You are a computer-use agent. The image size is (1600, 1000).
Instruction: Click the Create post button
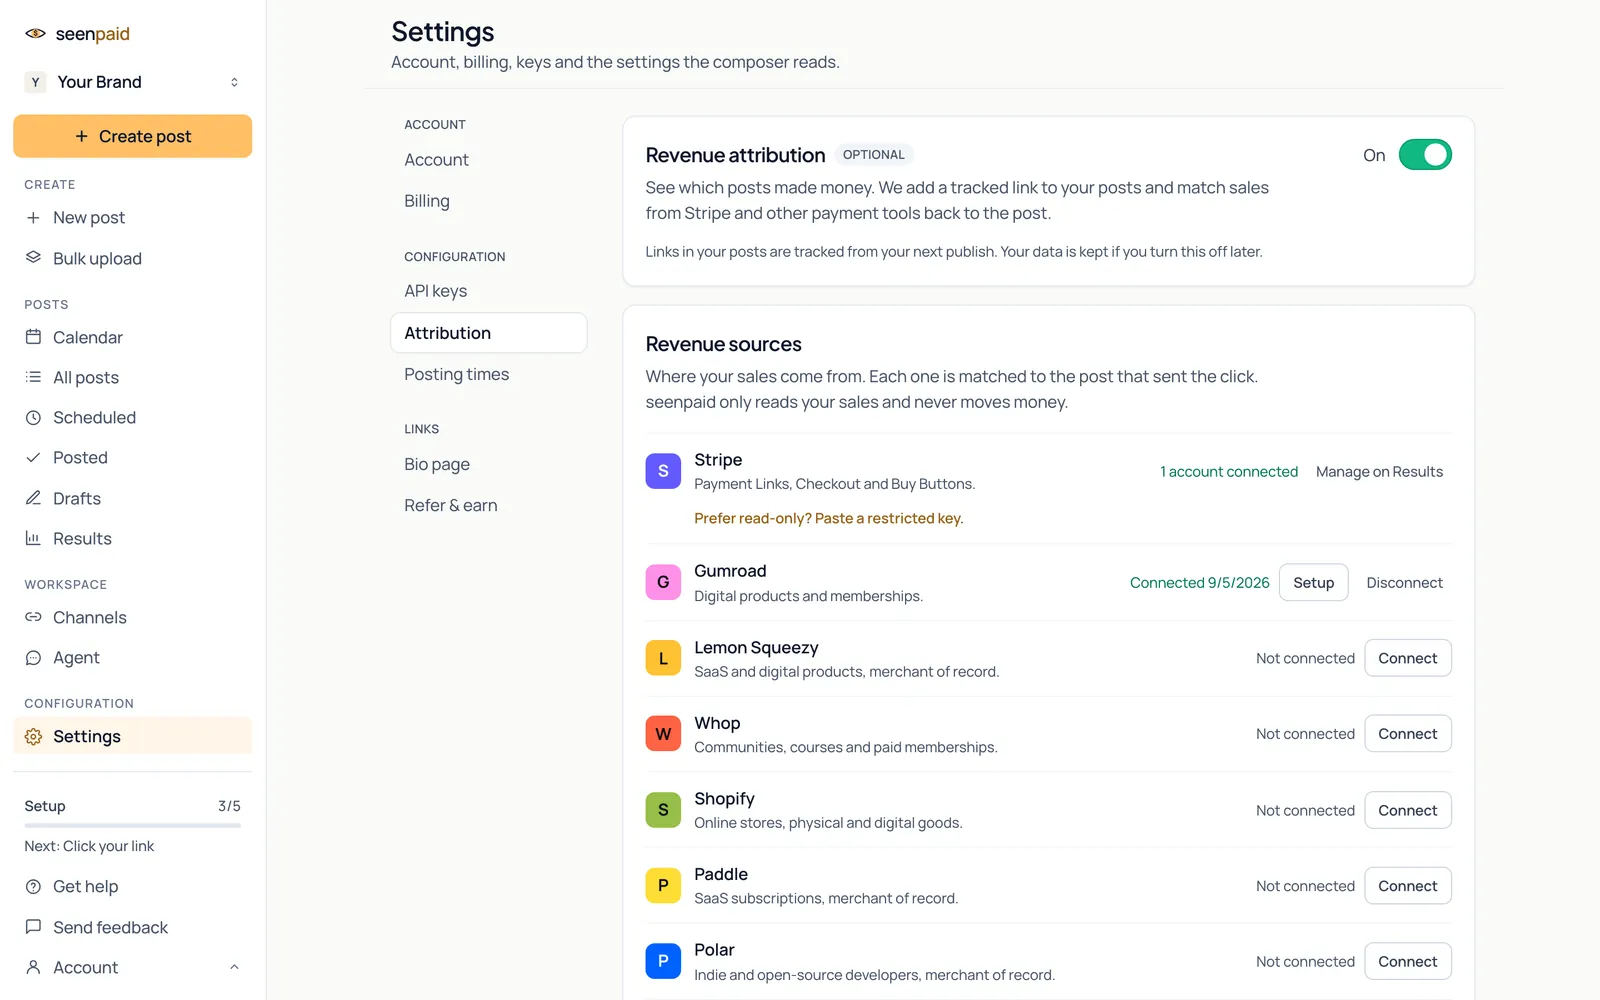(x=132, y=136)
